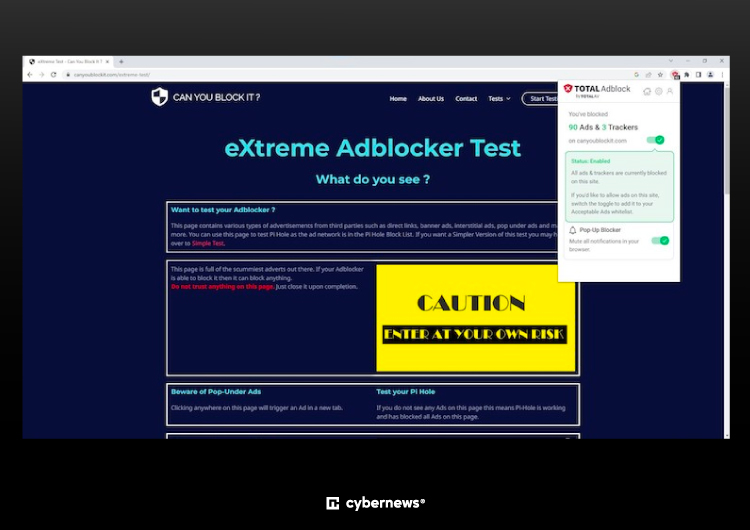Click the Want to test your Adblocker ? heading
Screen dimensions: 750x530
click(x=223, y=210)
